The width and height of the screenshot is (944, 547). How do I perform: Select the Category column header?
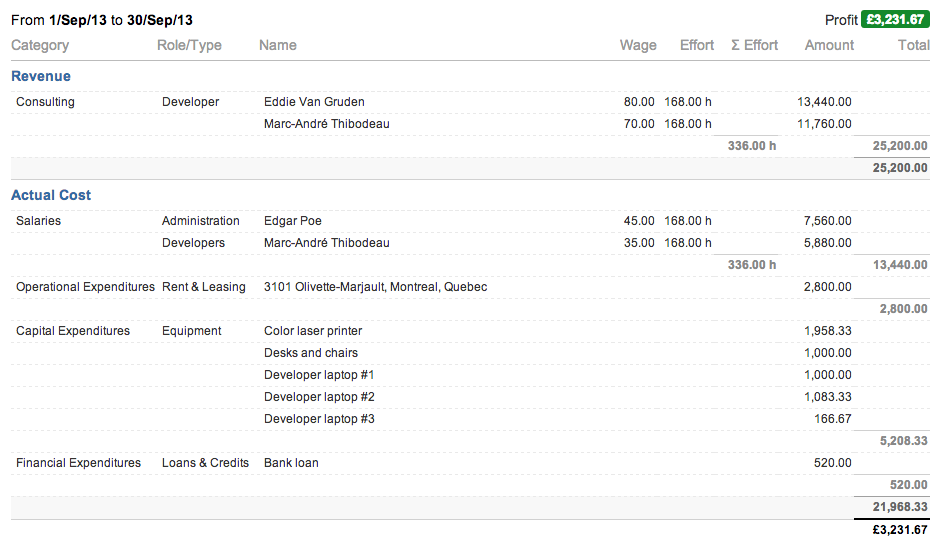(x=40, y=45)
